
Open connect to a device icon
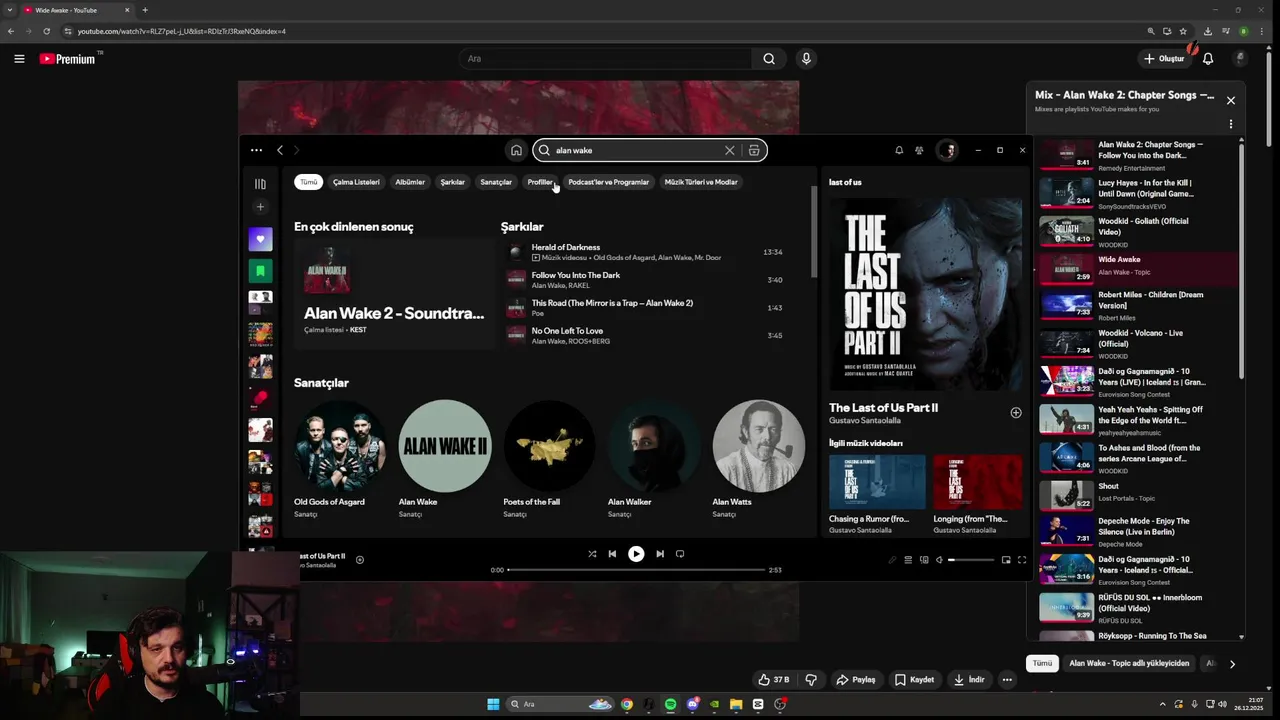click(924, 560)
